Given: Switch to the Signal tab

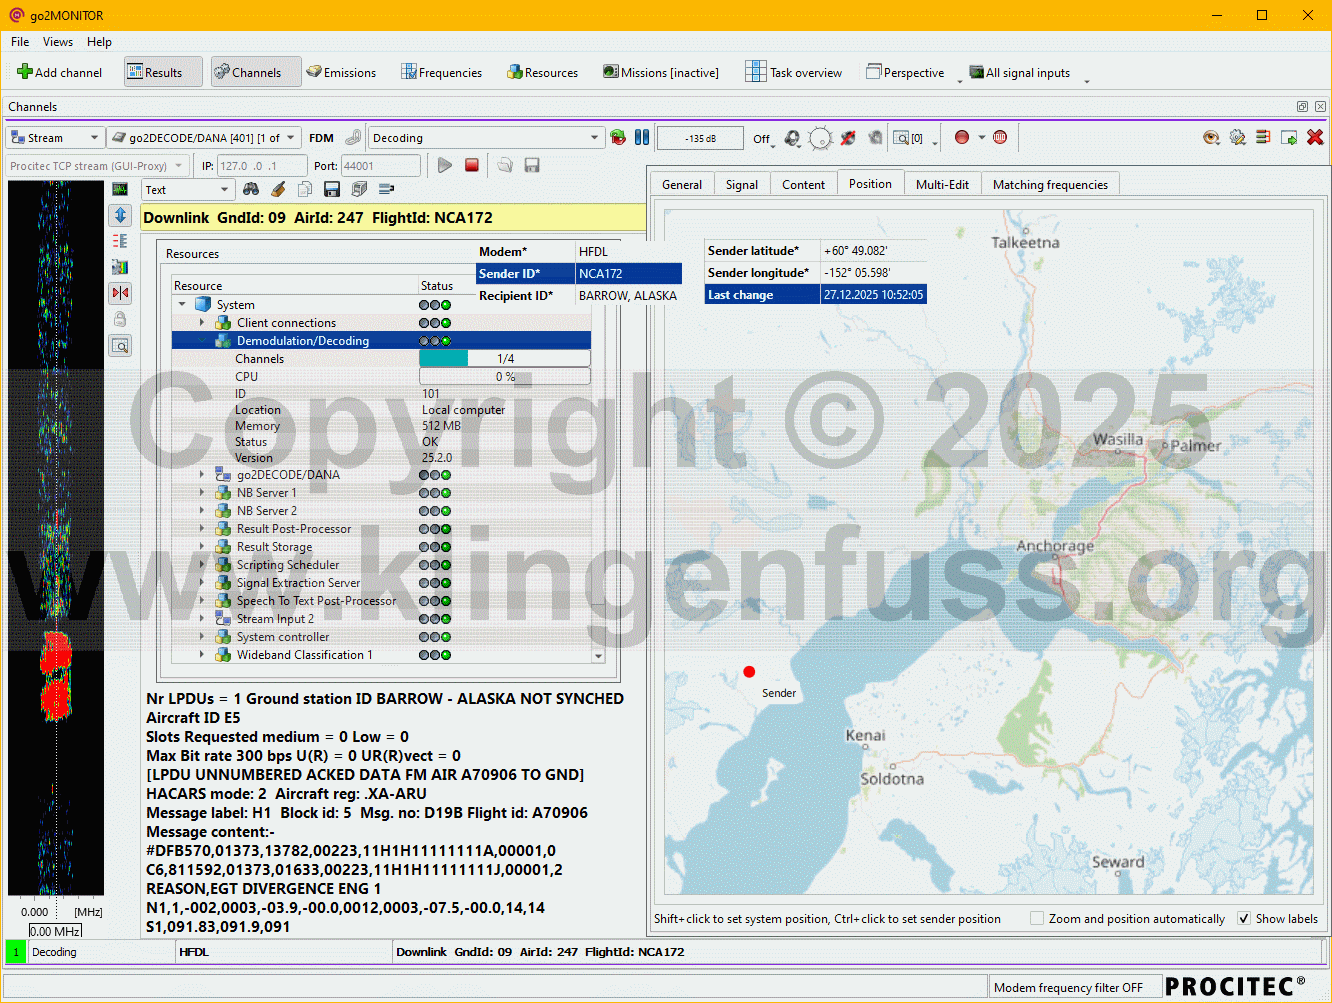Looking at the screenshot, I should click(741, 184).
